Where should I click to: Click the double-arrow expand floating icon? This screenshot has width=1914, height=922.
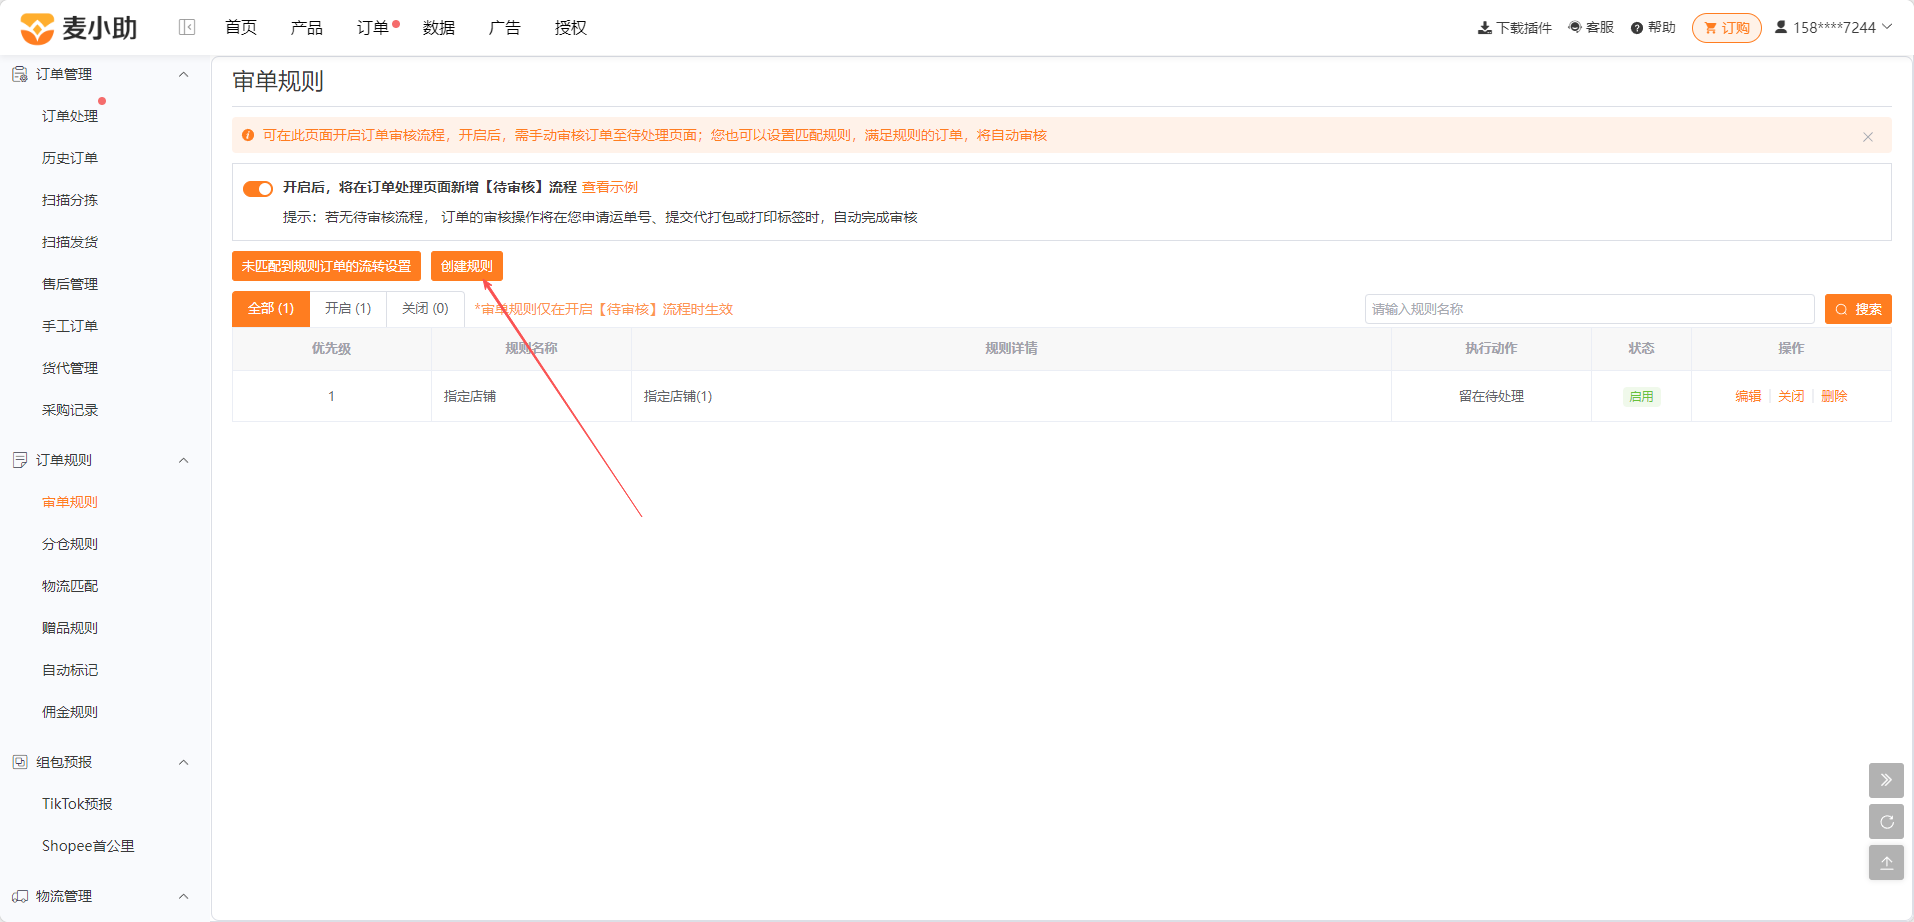(x=1886, y=780)
